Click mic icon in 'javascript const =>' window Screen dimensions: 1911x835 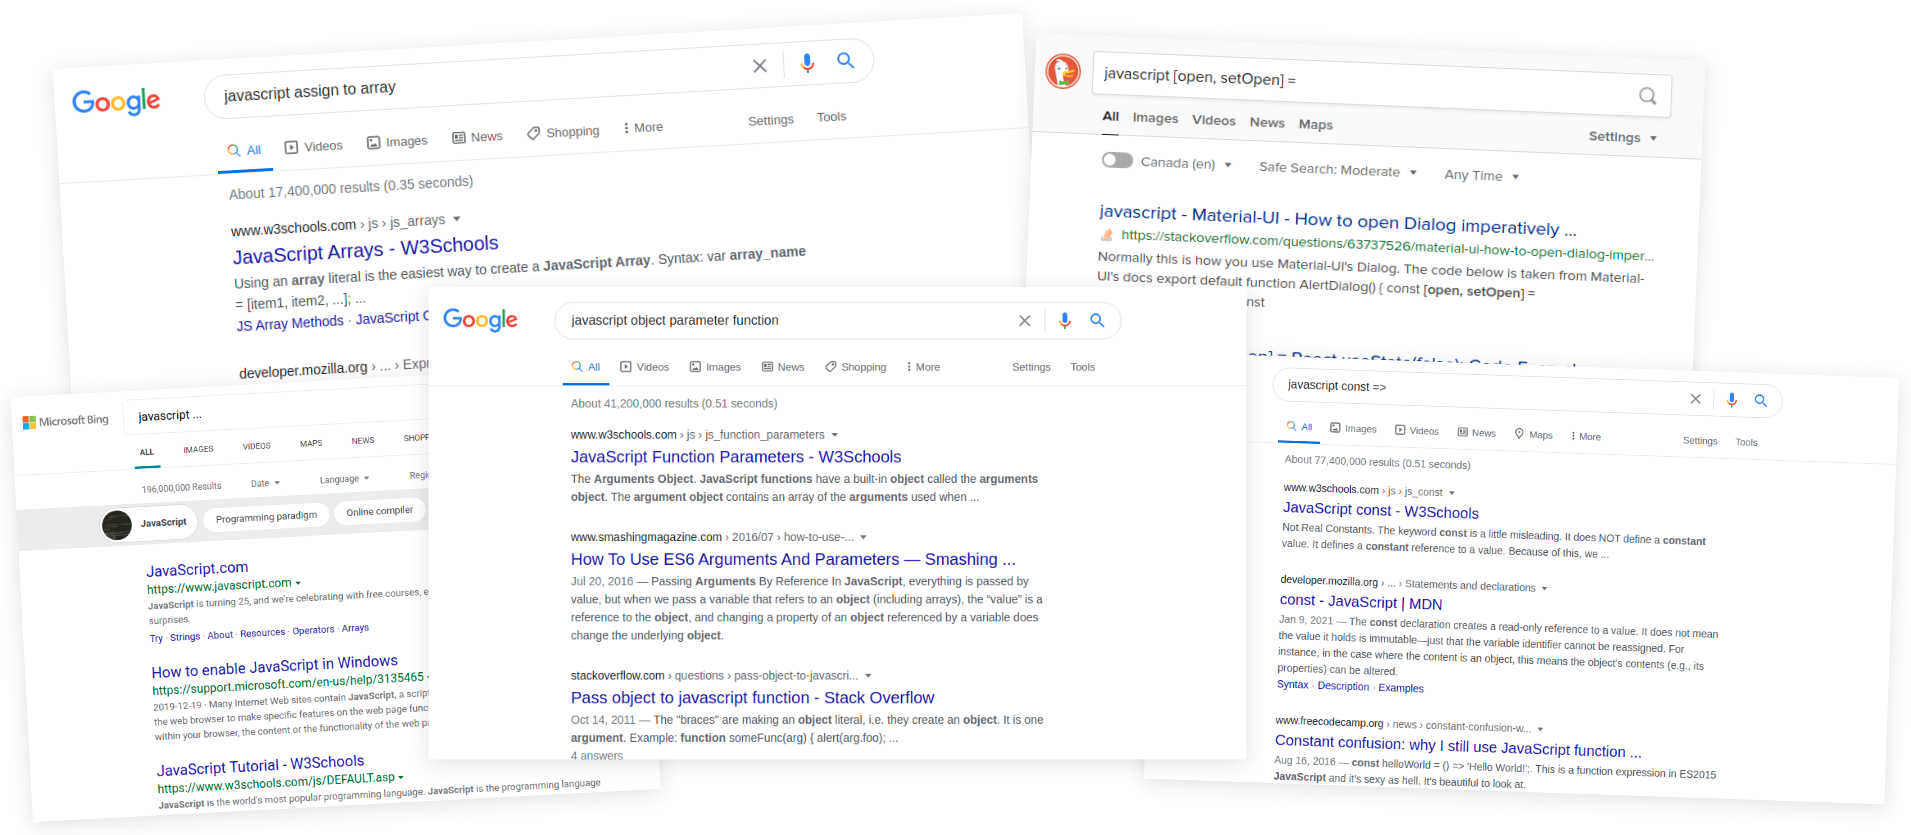[1732, 400]
